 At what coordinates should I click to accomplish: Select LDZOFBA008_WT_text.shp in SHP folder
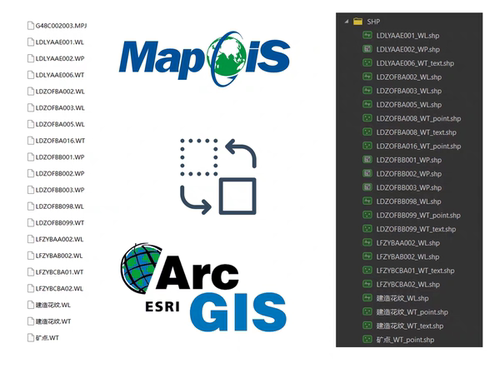tap(416, 132)
